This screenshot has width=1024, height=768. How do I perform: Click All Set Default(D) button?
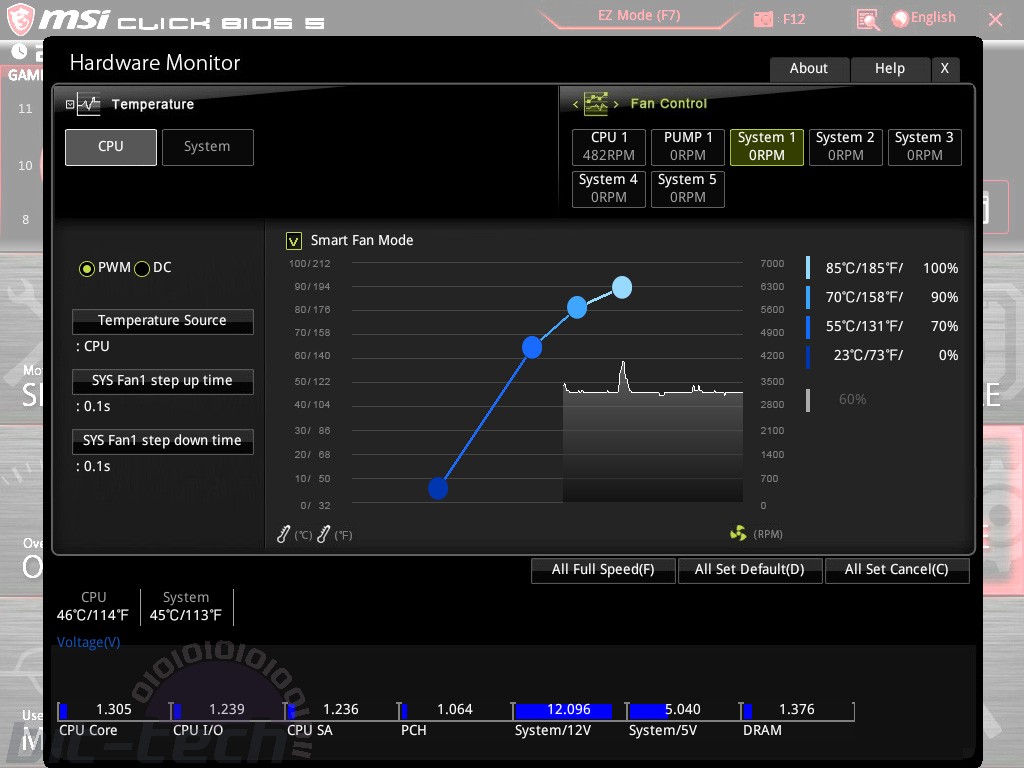[750, 569]
